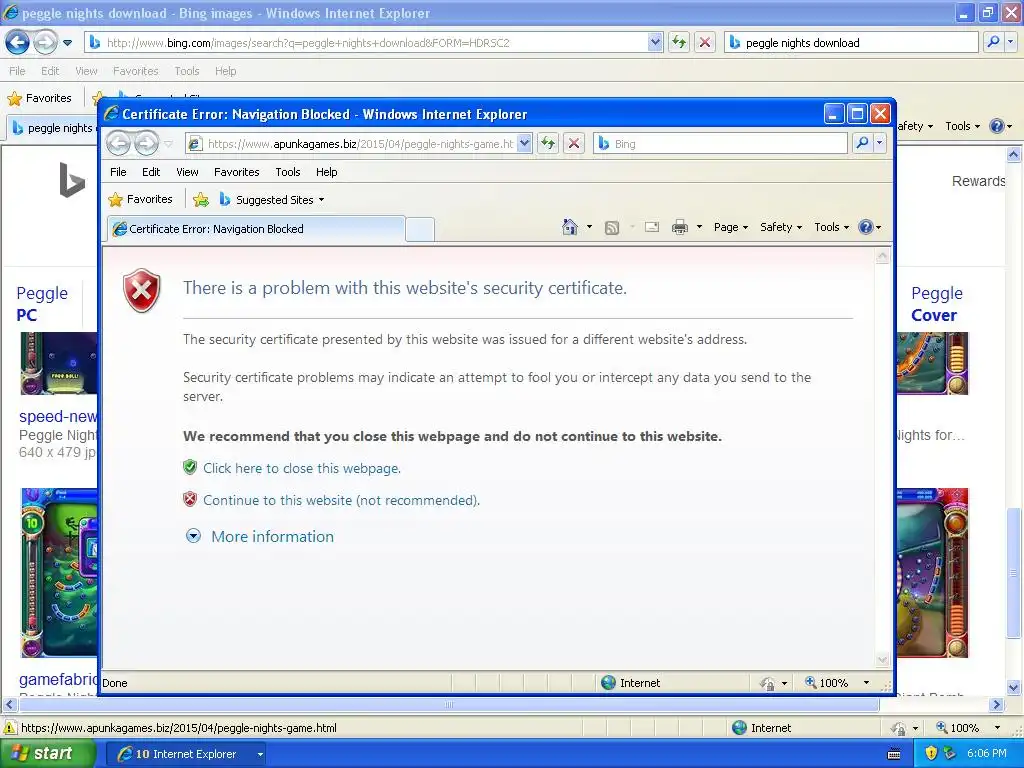Click the Bing images window address bar
This screenshot has width=1024, height=768.
pos(375,43)
